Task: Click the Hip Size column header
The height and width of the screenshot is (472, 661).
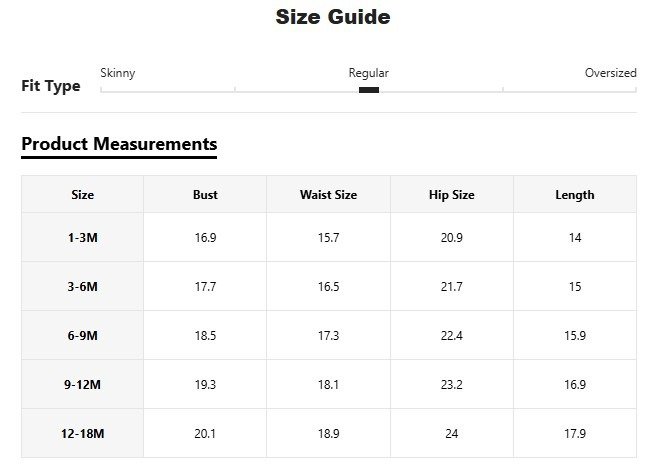Action: [451, 195]
